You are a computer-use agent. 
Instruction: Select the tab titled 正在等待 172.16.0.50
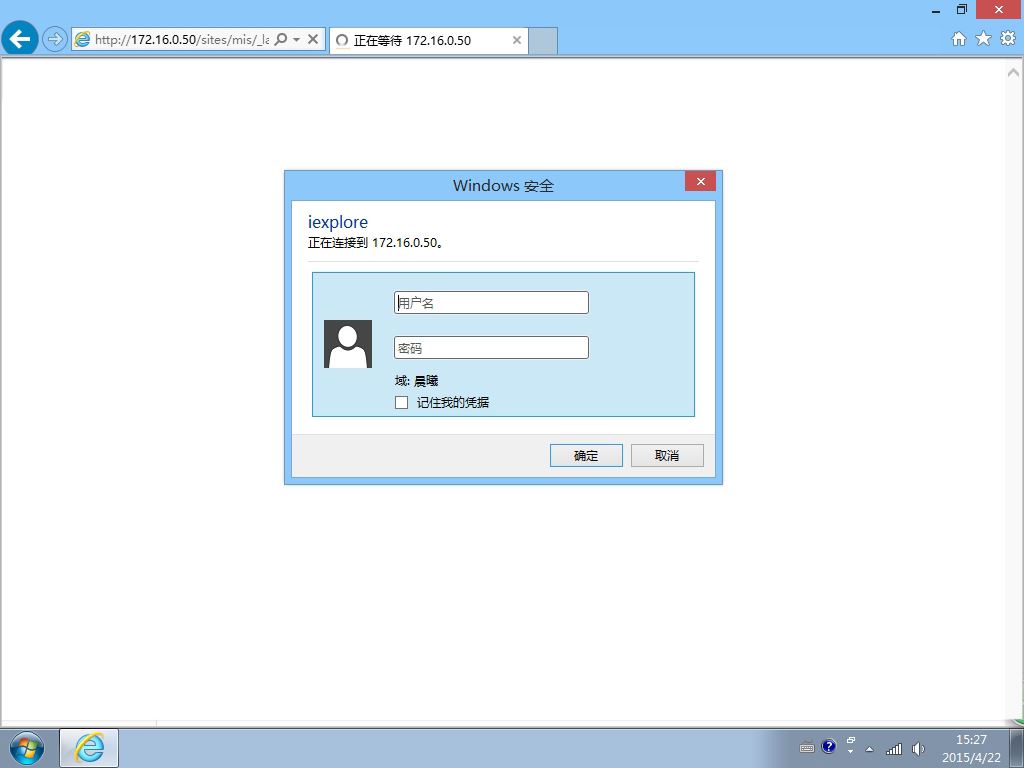click(x=428, y=40)
